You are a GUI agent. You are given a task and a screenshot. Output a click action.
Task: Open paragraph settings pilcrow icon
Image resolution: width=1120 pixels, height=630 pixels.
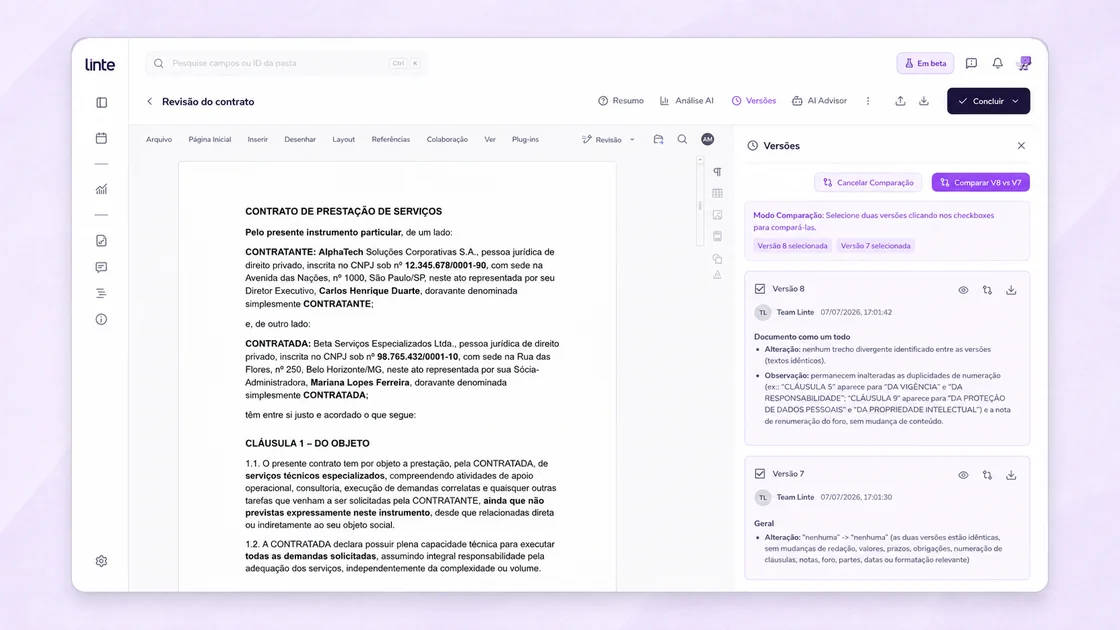click(x=717, y=171)
